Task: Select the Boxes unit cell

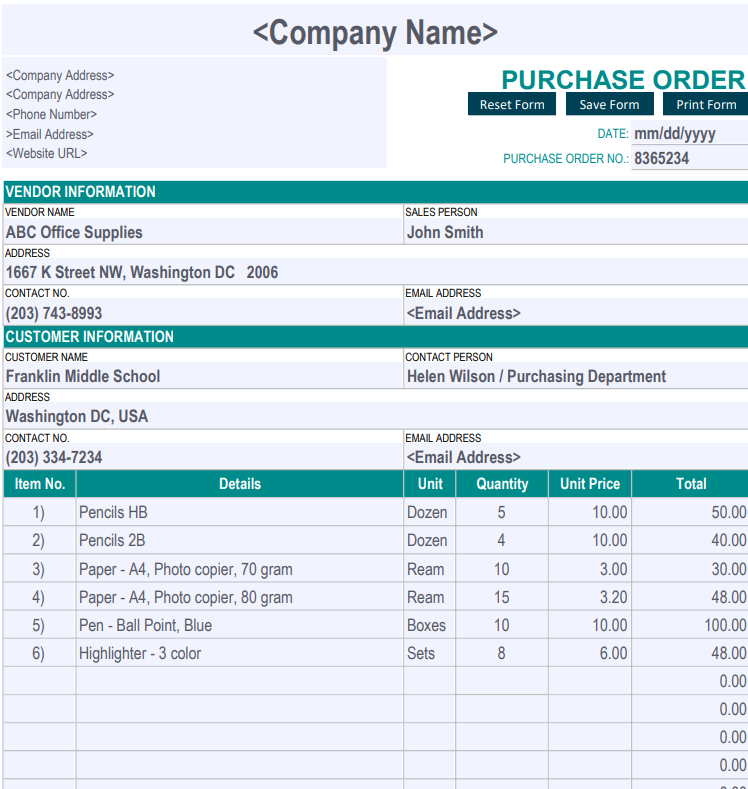Action: [x=430, y=625]
